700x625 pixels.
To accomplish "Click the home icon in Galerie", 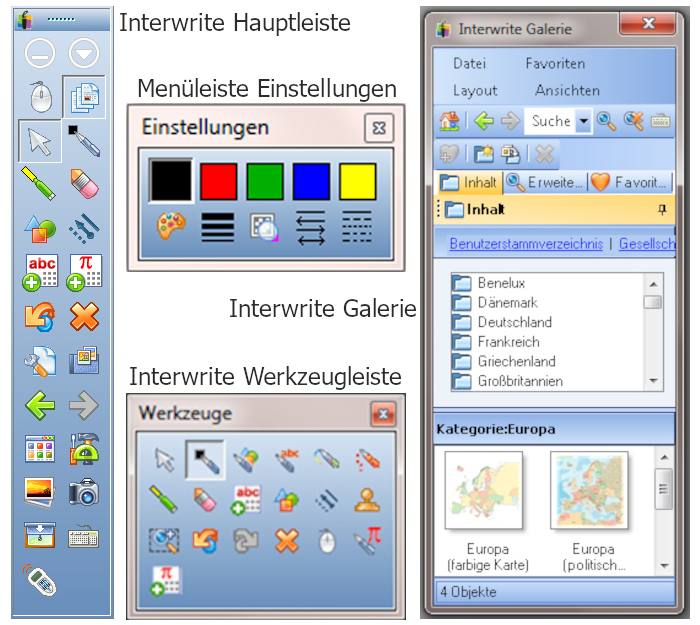I will [x=450, y=121].
